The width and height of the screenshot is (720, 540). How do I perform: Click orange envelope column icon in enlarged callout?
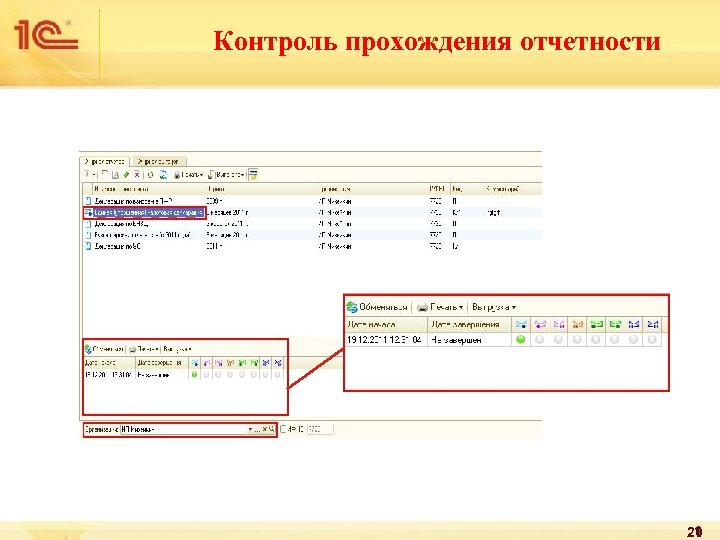[578, 325]
